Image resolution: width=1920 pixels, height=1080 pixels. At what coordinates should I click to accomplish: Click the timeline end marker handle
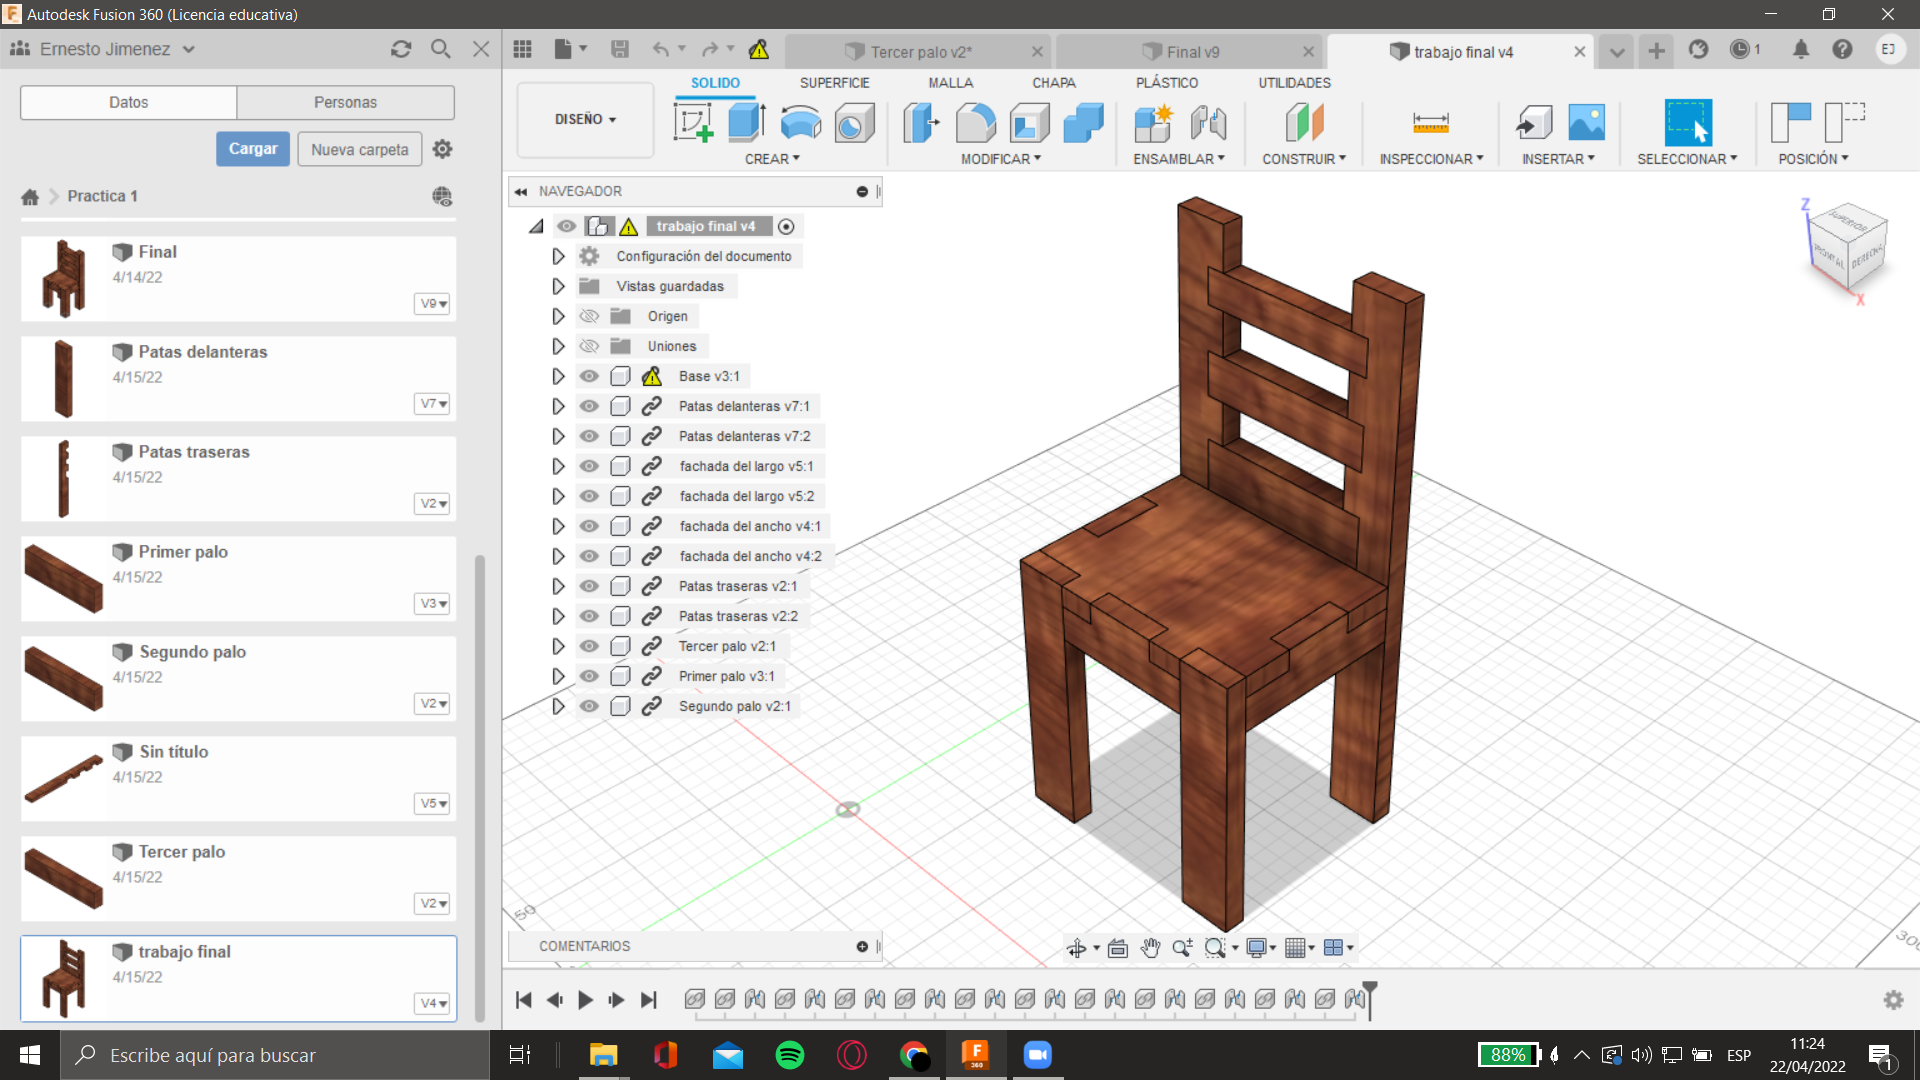(1370, 990)
